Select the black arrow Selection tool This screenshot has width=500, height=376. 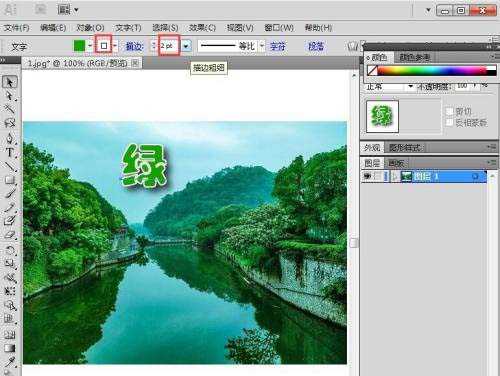(10, 82)
